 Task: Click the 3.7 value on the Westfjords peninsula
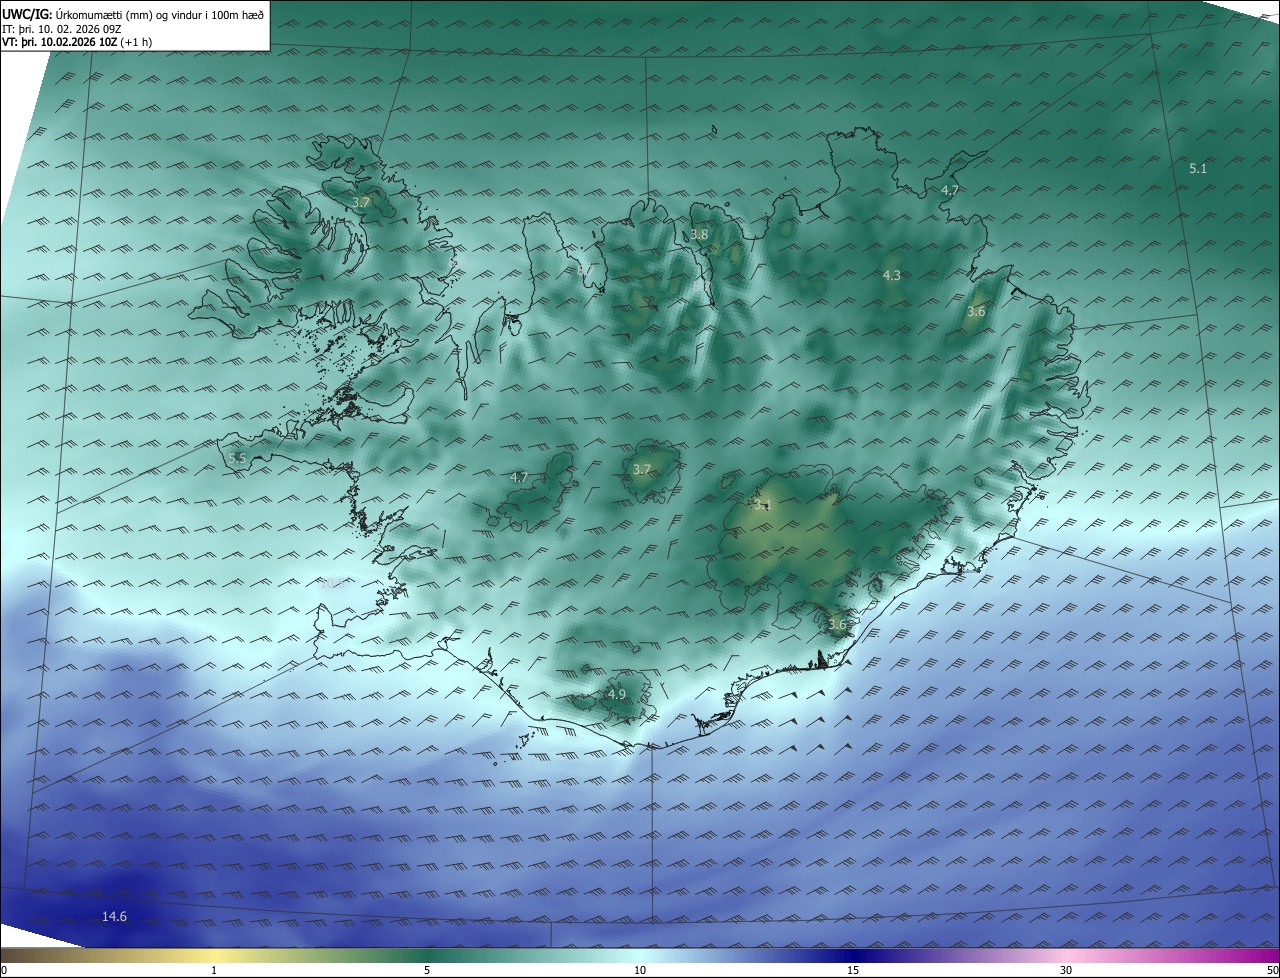[361, 202]
